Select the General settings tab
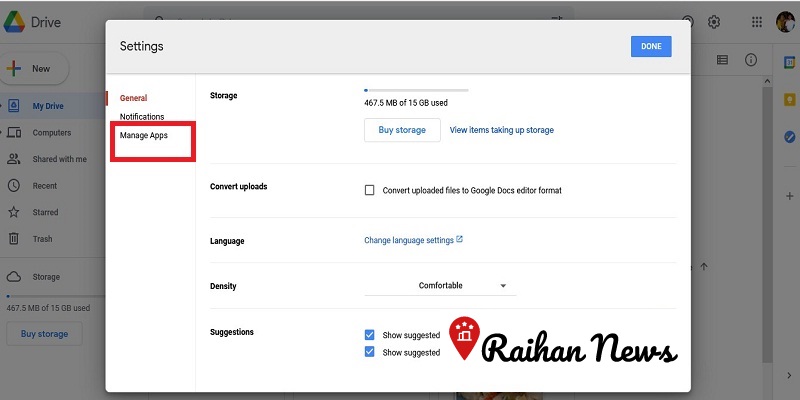800x400 pixels. 133,98
